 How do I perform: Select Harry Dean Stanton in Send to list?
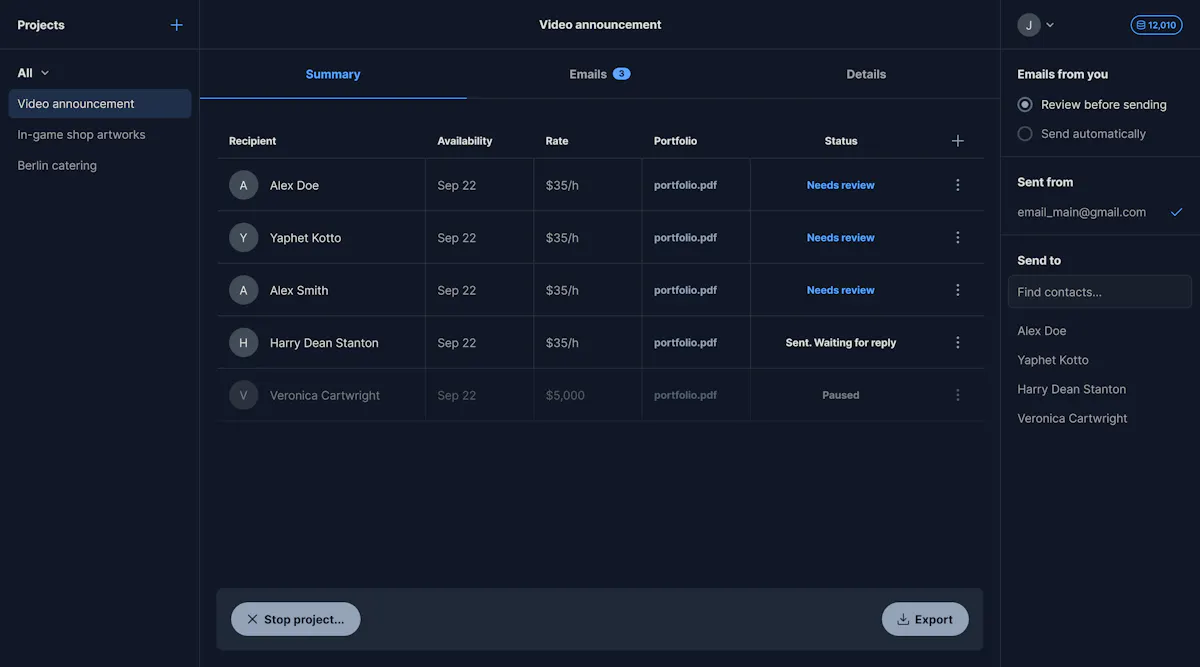click(x=1072, y=389)
